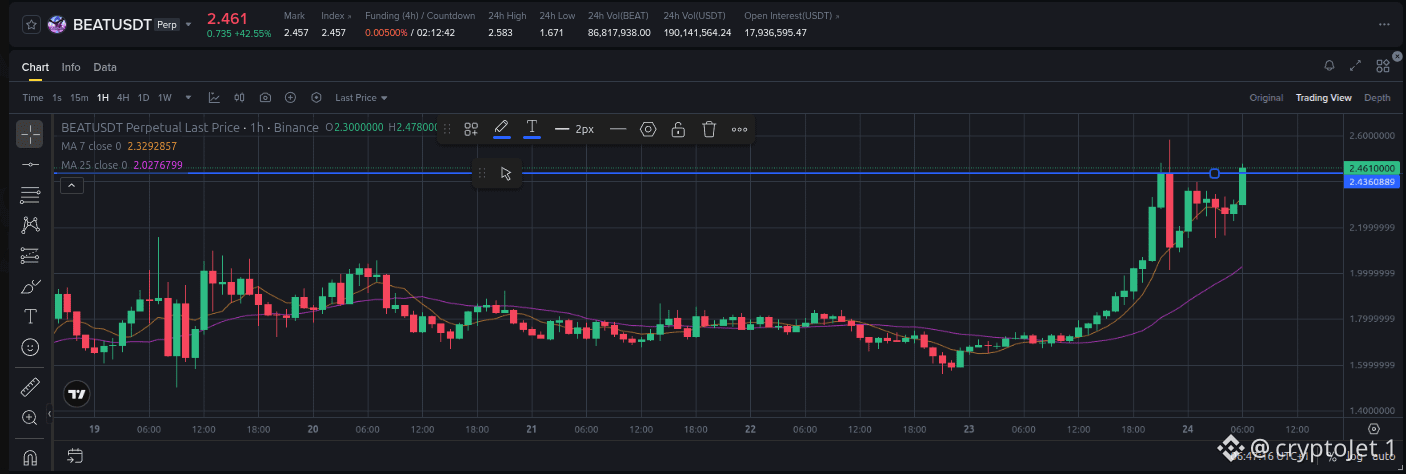Change line color with pencil icon
The image size is (1406, 474).
[502, 129]
